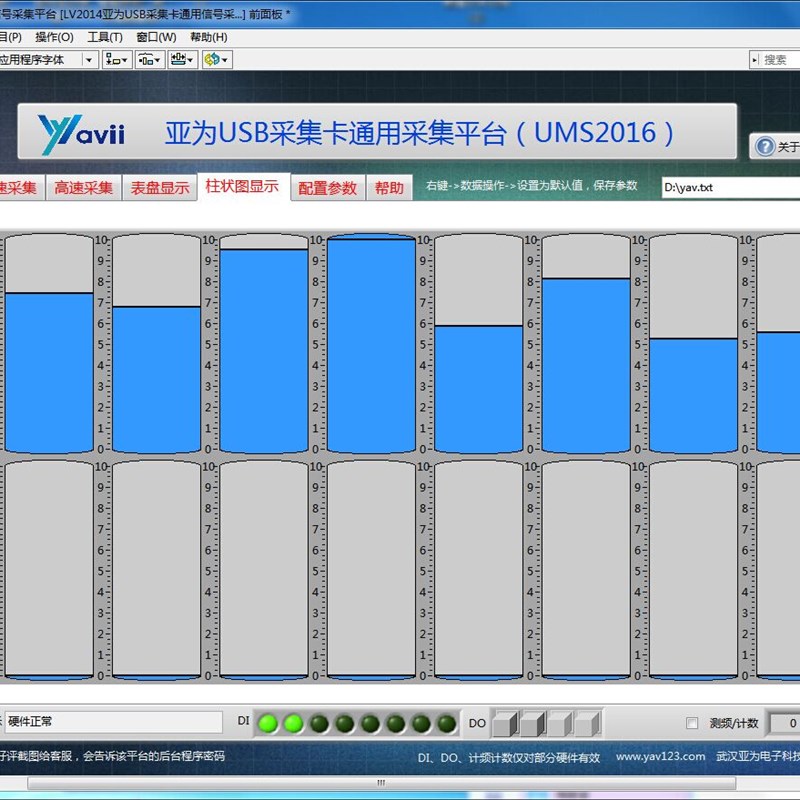Switch to the 表盘显示 tab
800x800 pixels.
click(160, 188)
